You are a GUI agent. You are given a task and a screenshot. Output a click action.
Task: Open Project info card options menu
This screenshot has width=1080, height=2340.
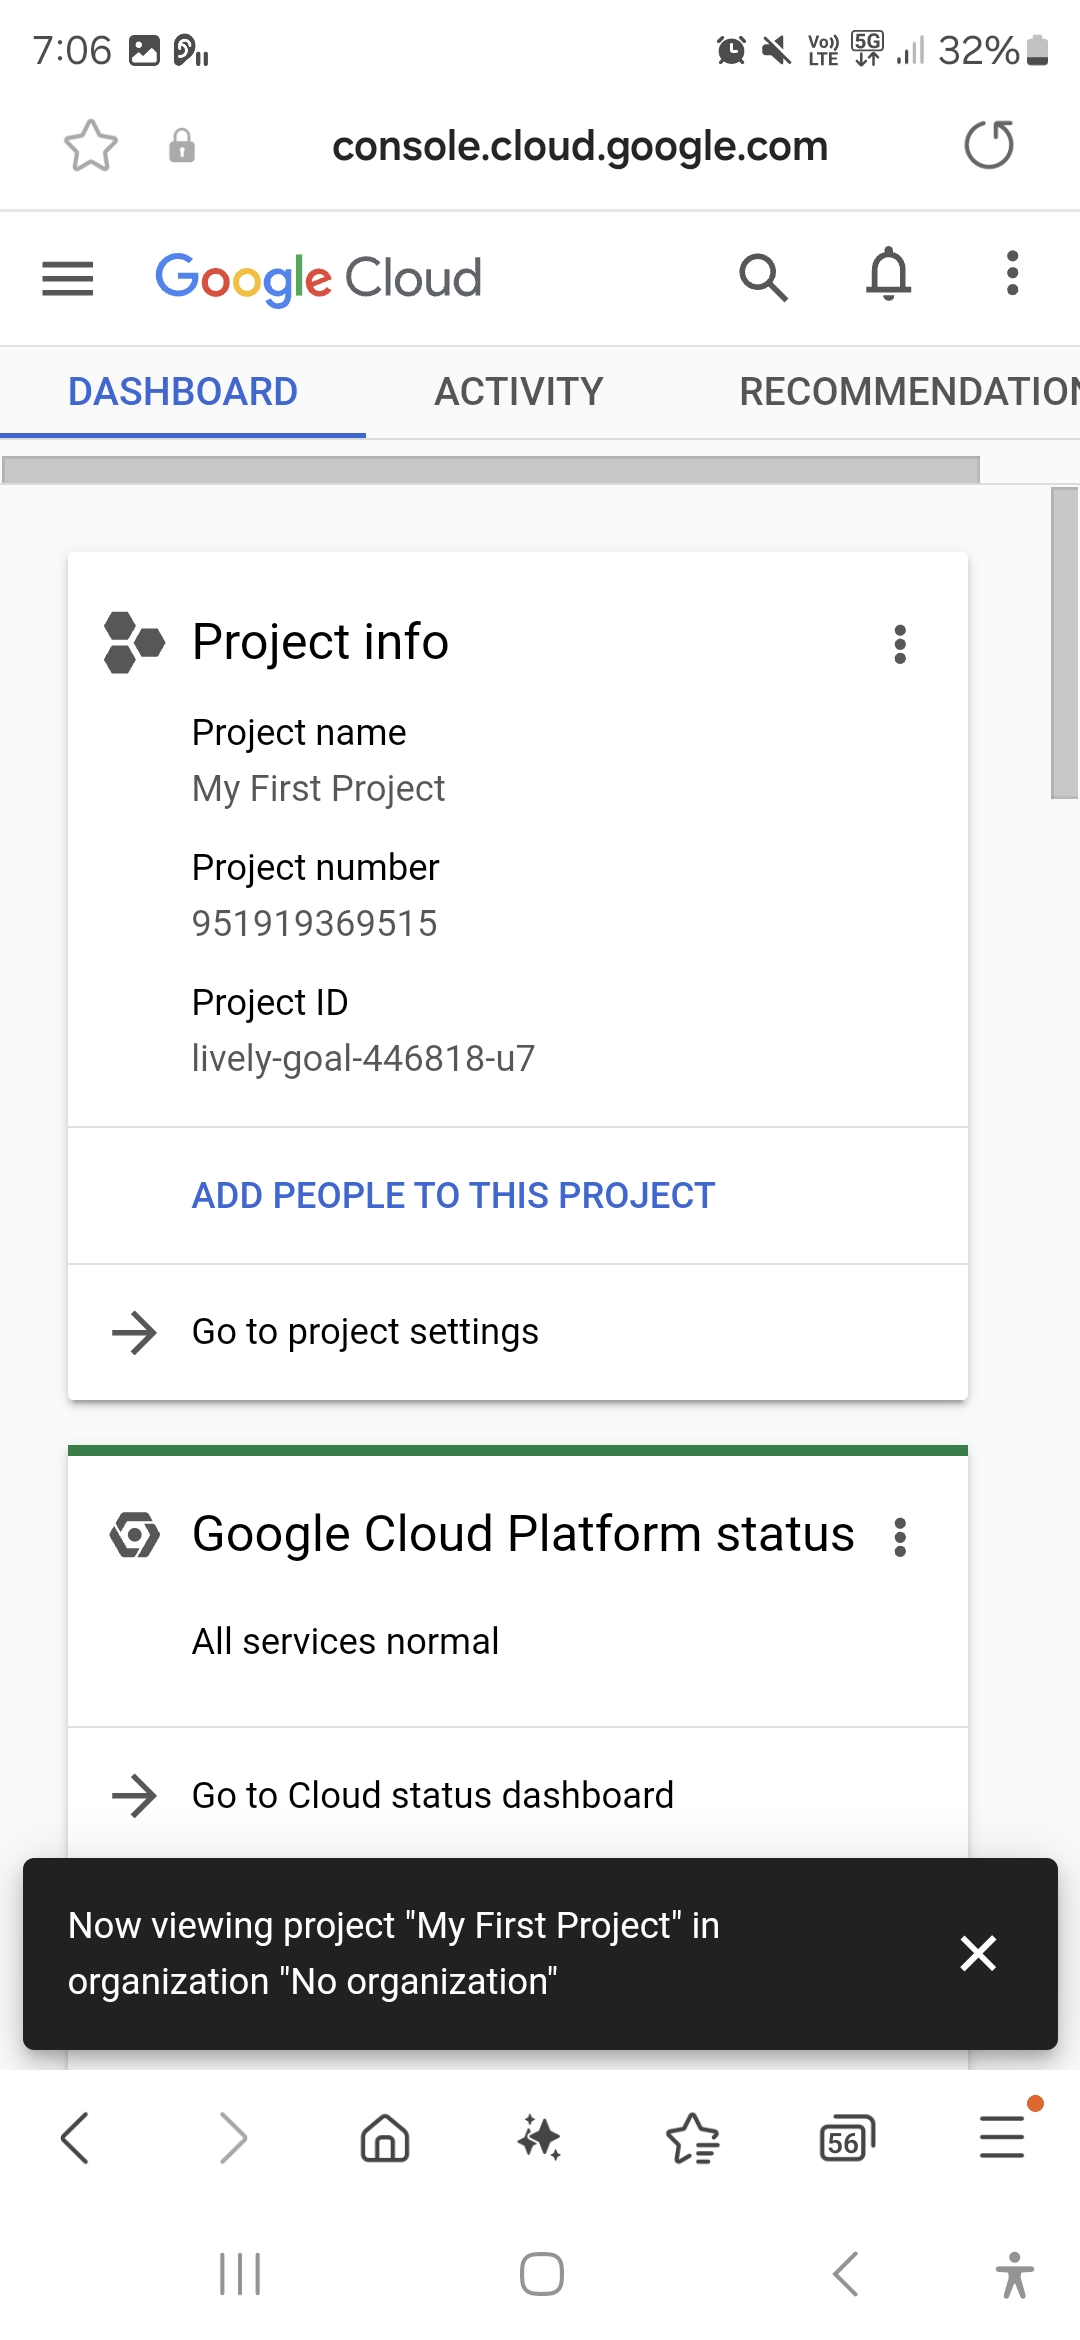click(x=900, y=645)
